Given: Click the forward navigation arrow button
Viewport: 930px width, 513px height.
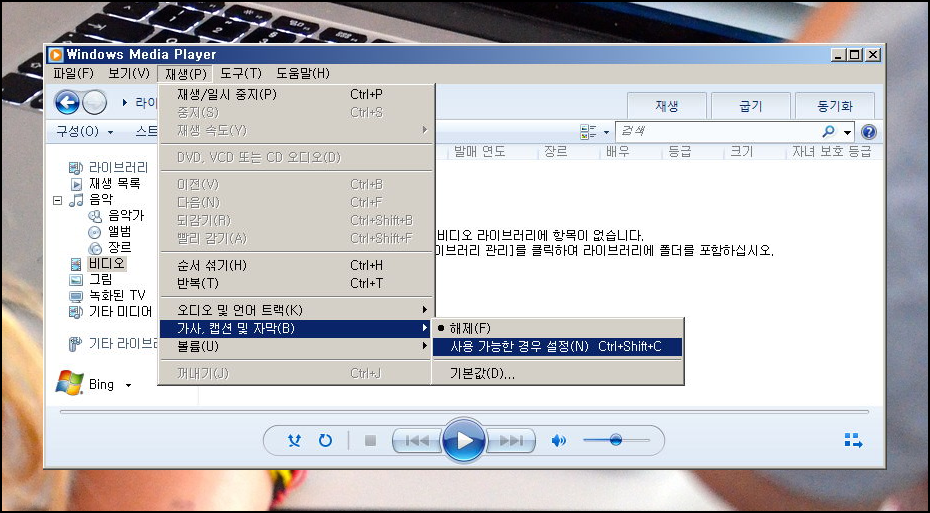Looking at the screenshot, I should 95,103.
